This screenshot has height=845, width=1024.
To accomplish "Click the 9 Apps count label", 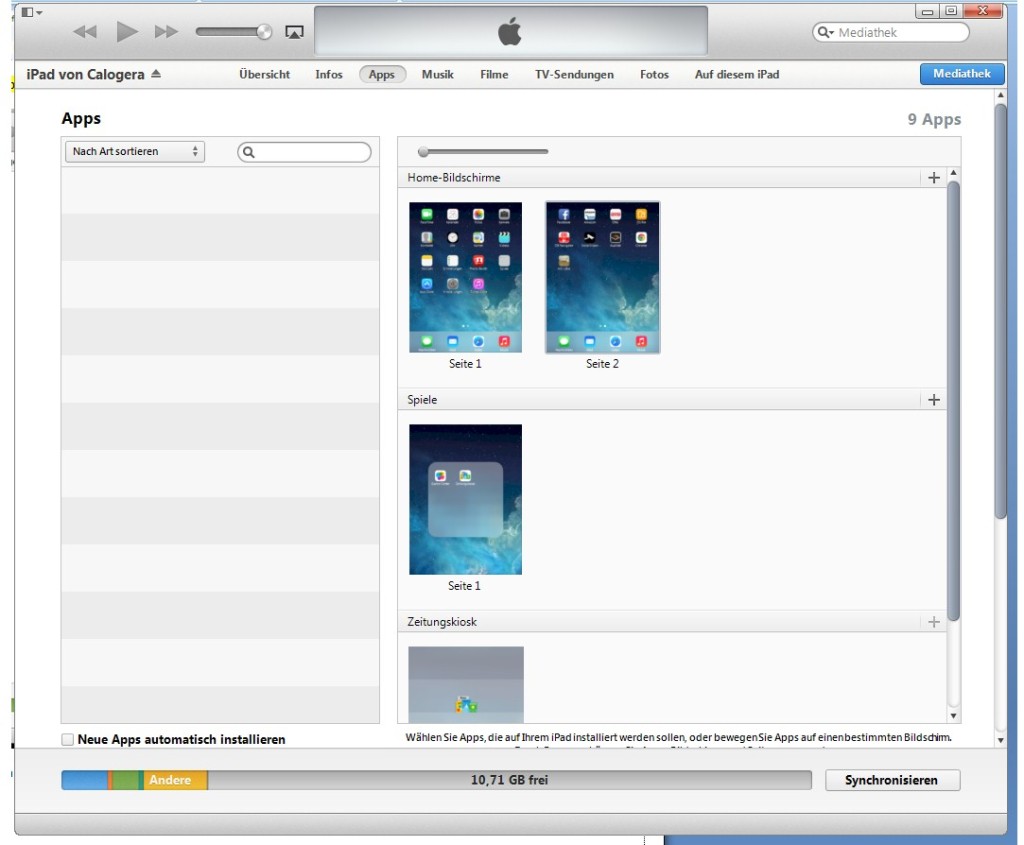I will tap(934, 120).
